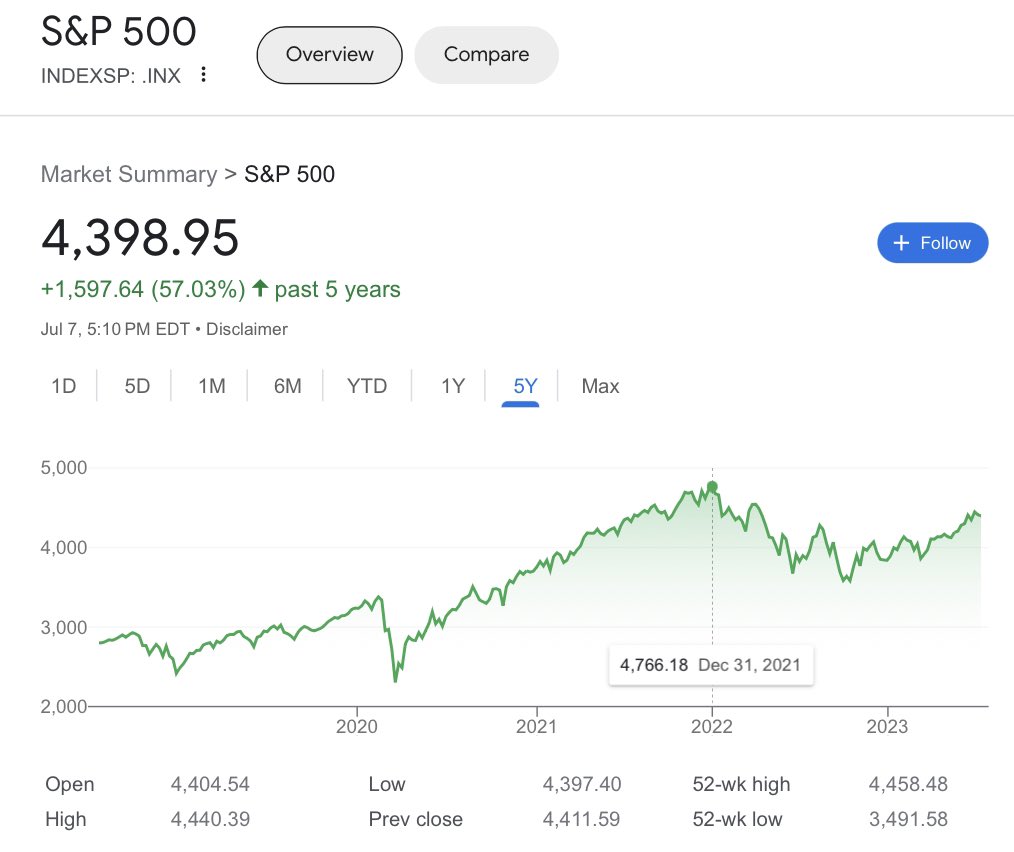Choose the 6M chart range
The width and height of the screenshot is (1014, 852).
288,386
